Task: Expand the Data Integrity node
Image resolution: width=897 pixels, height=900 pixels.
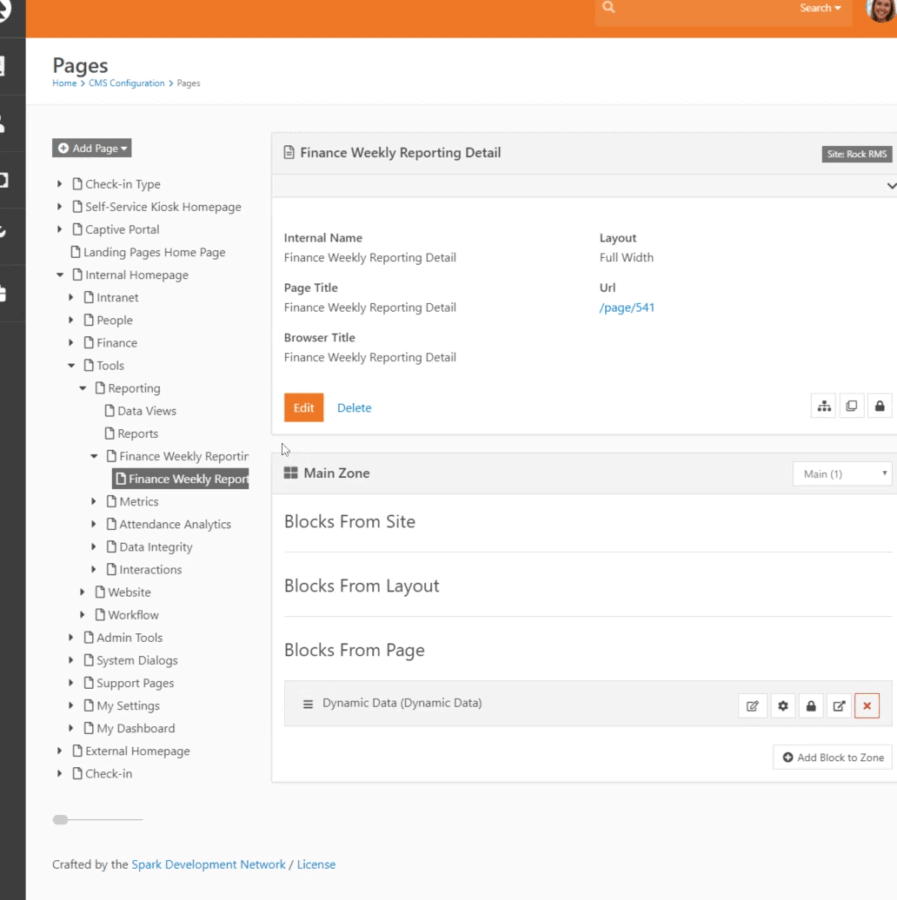Action: tap(94, 547)
